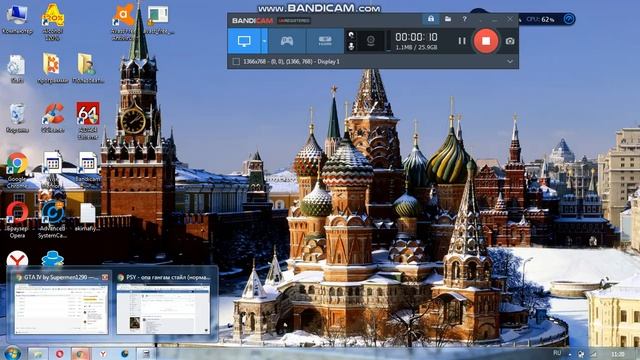Viewport: 640px width, 360px height.
Task: Click the UNREGISTERED label in Bandicam
Action: 294,20
